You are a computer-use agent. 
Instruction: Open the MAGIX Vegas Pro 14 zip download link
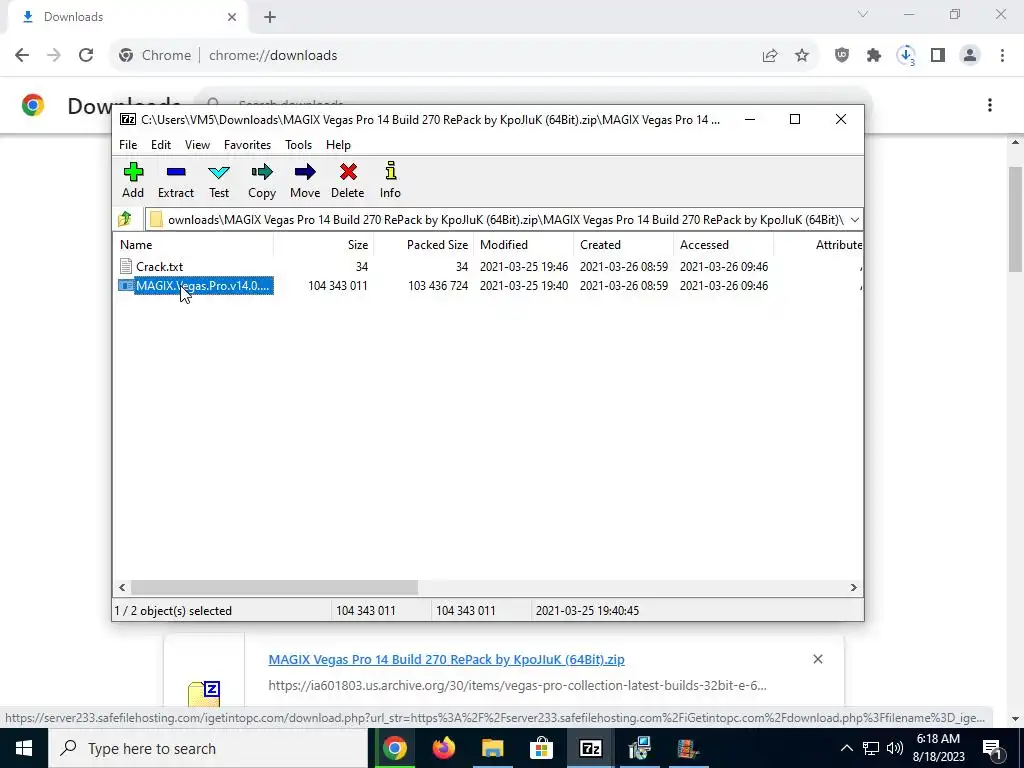[x=446, y=660]
